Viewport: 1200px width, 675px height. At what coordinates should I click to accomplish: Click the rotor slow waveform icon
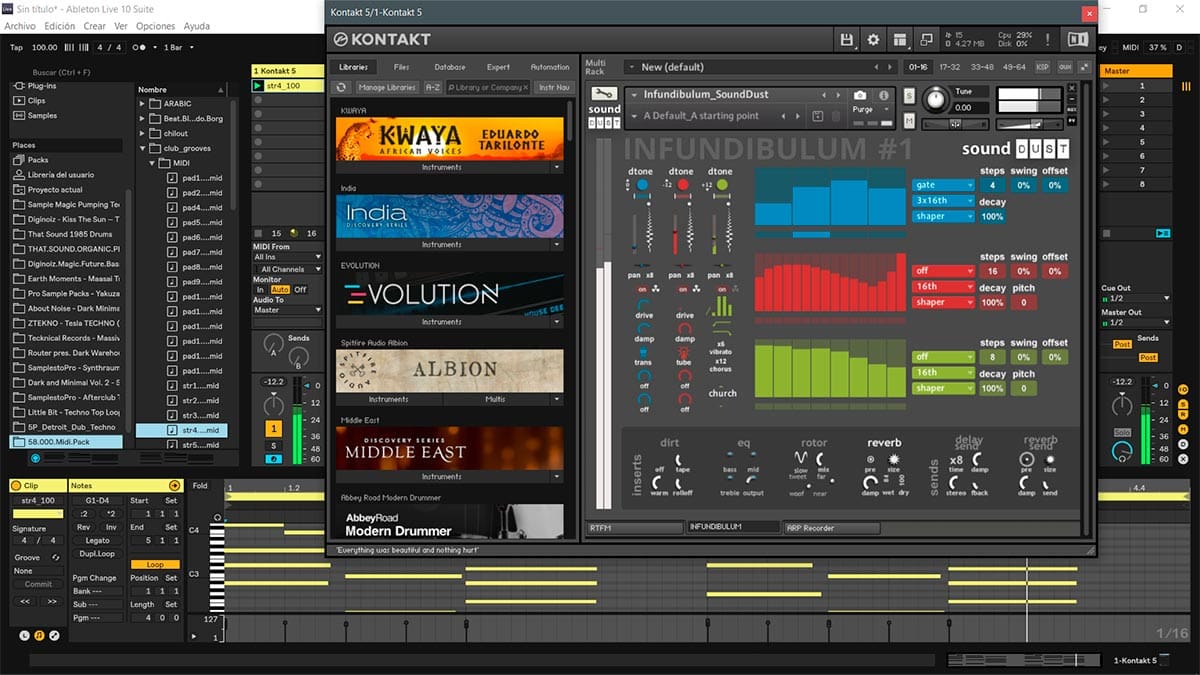tap(800, 459)
